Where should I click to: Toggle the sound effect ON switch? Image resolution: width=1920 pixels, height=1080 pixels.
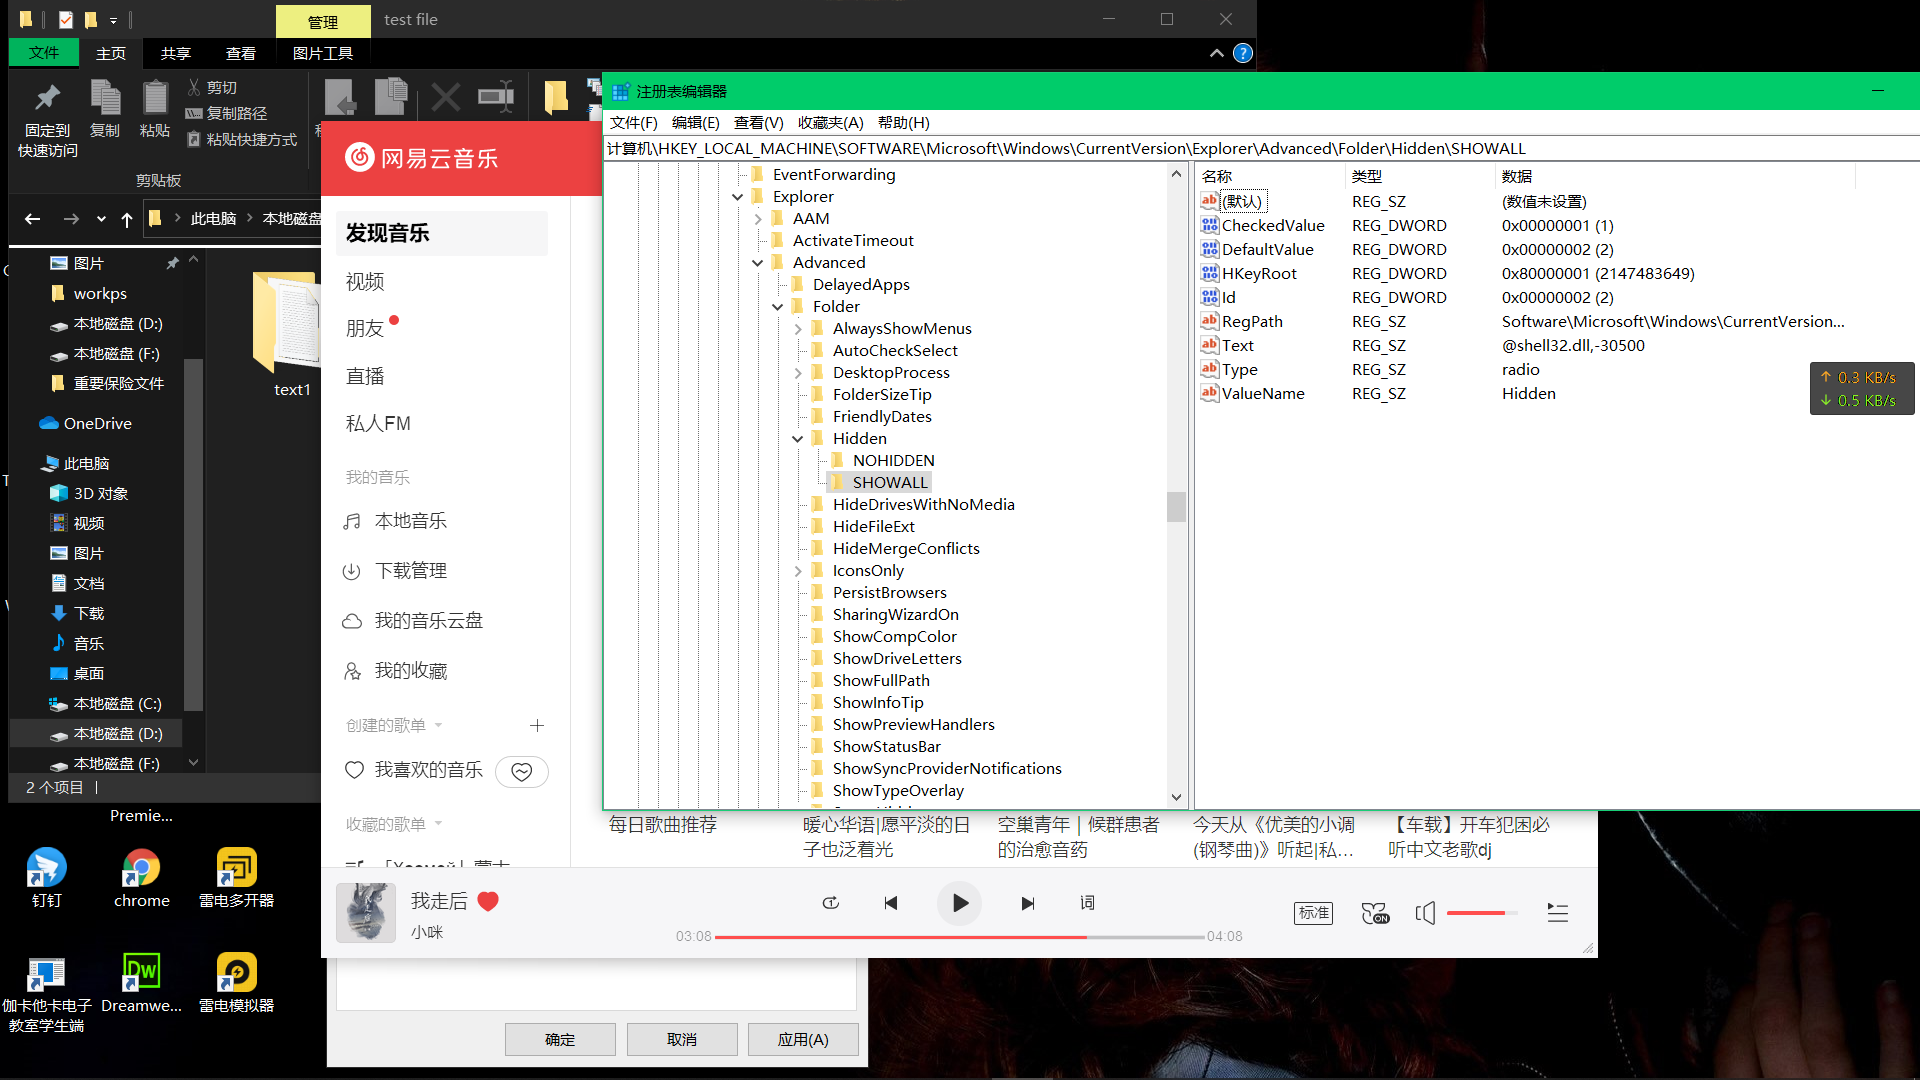pyautogui.click(x=1375, y=913)
